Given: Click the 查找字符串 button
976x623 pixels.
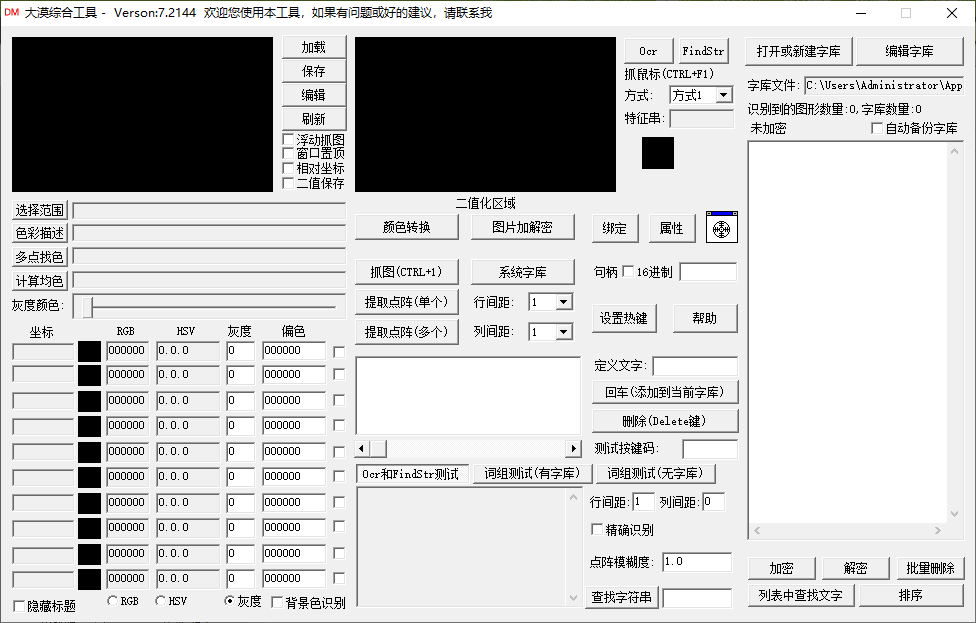Looking at the screenshot, I should click(622, 597).
